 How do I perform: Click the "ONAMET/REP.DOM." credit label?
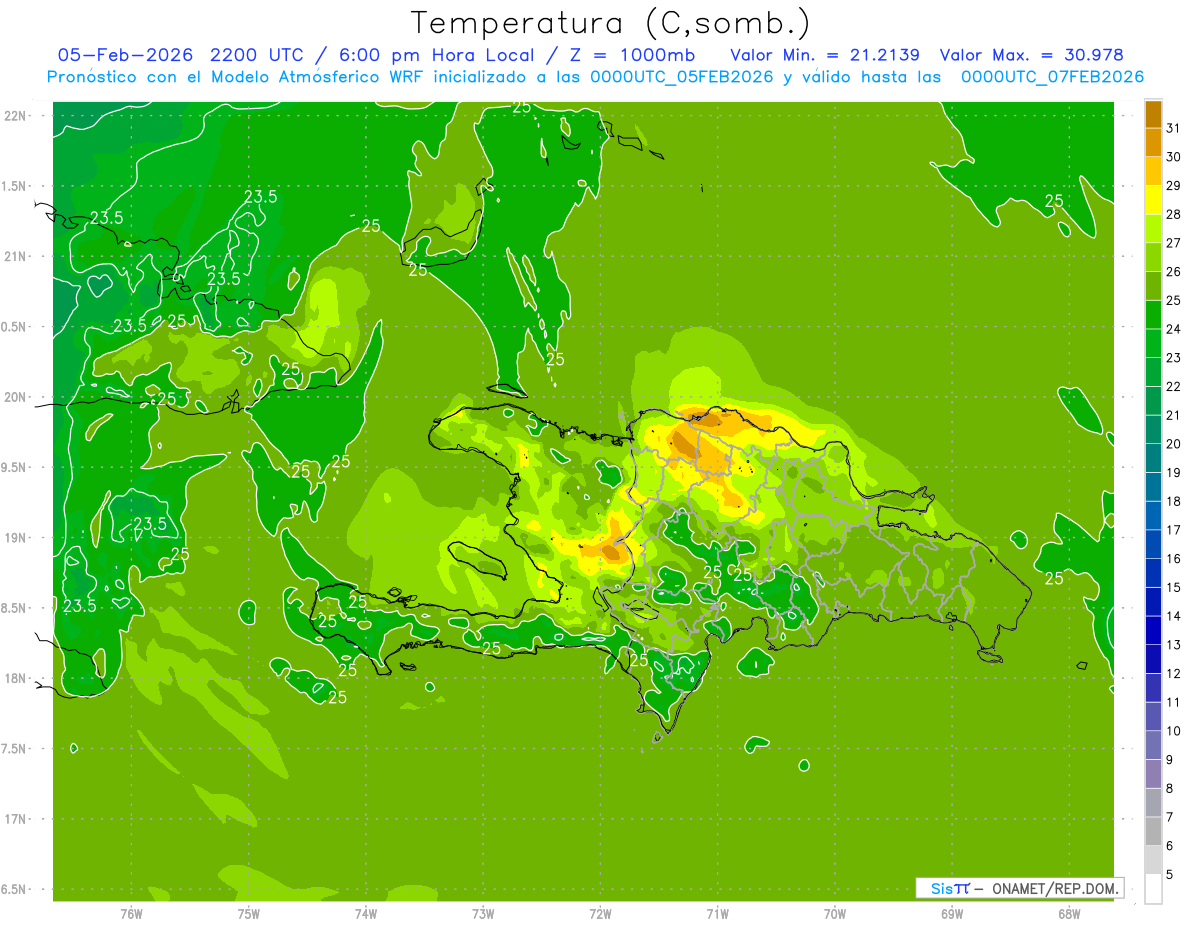pos(1055,888)
